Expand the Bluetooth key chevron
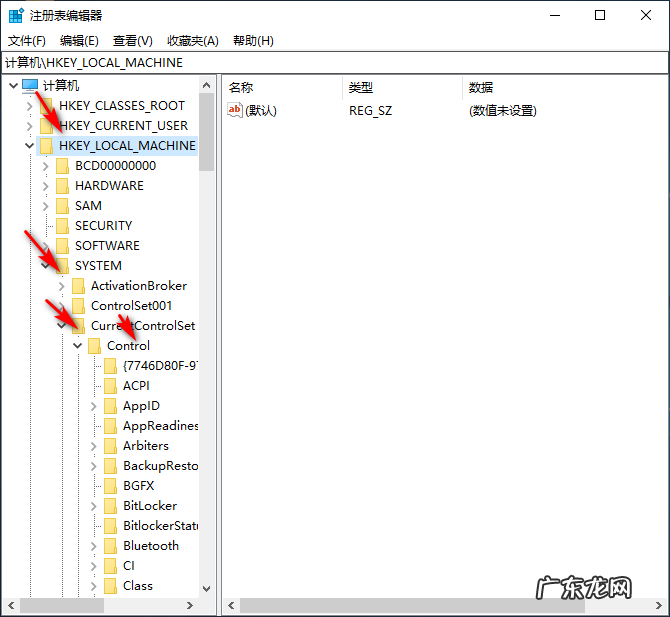Image resolution: width=670 pixels, height=617 pixels. tap(94, 546)
